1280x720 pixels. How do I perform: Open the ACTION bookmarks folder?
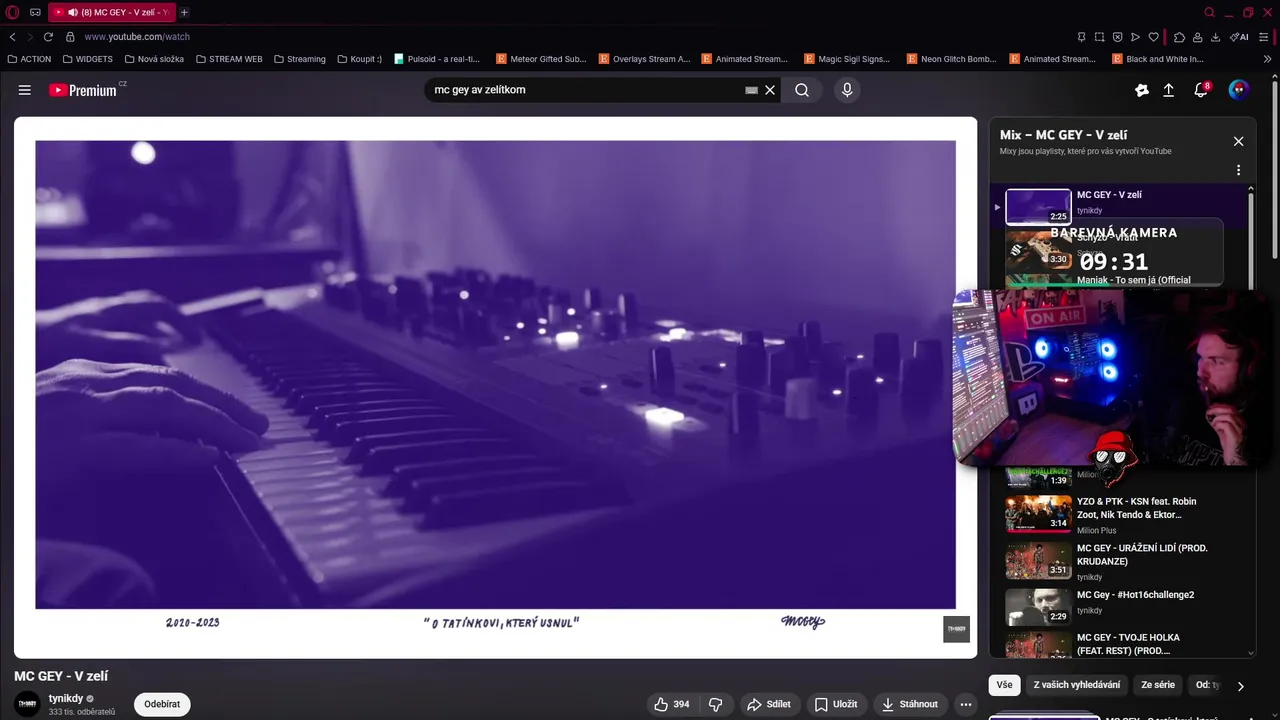pos(29,59)
